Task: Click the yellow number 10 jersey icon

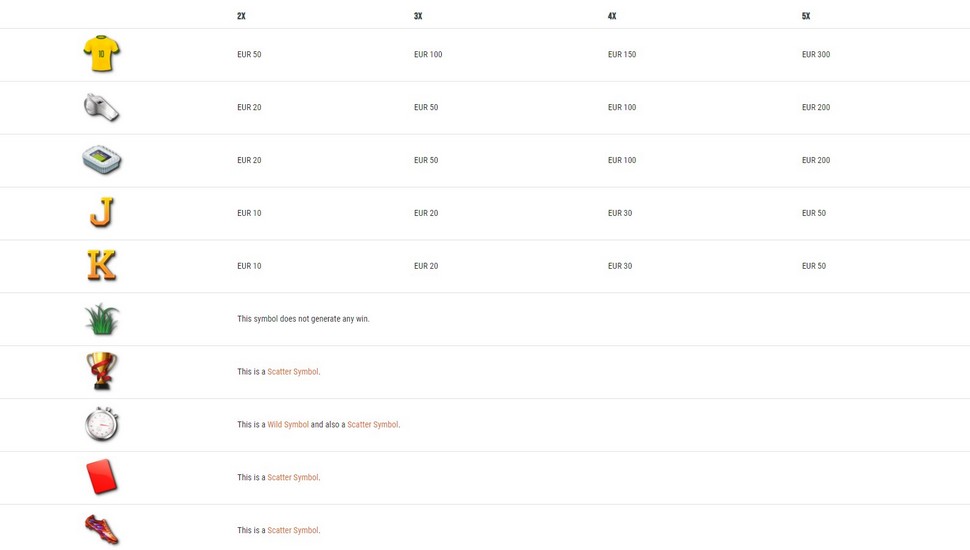Action: click(101, 54)
